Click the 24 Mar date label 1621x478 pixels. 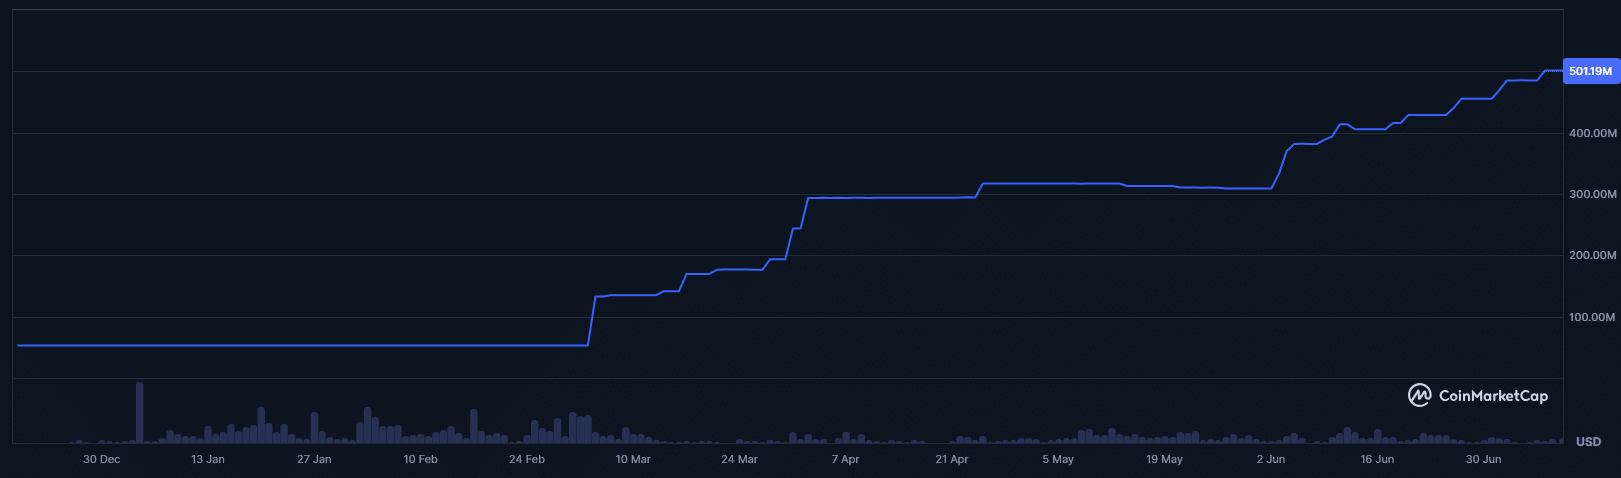pyautogui.click(x=739, y=459)
